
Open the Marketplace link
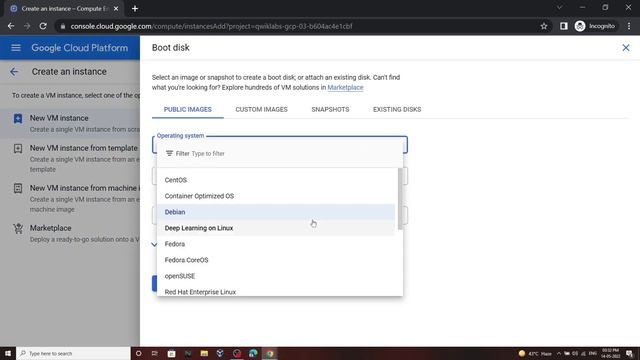(345, 87)
